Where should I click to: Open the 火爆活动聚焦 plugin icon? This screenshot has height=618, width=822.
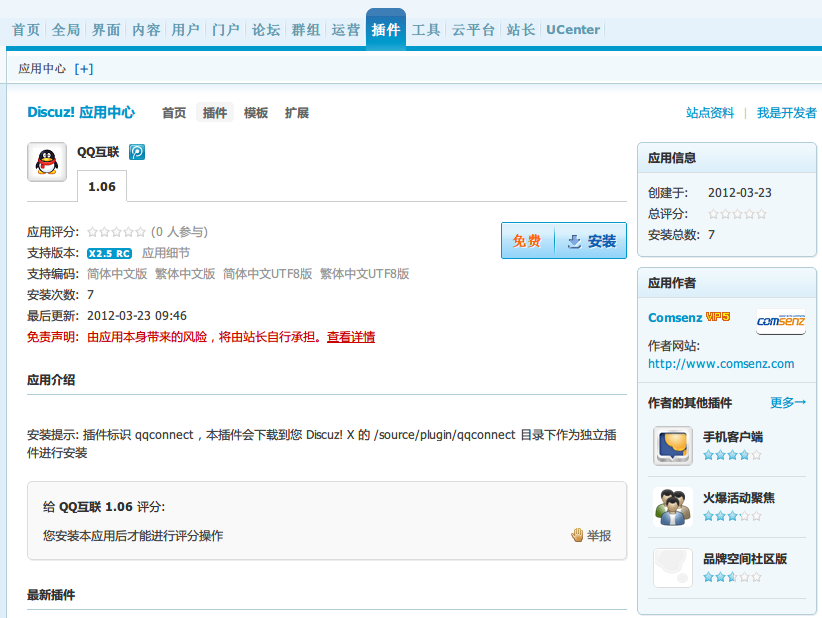(x=673, y=507)
